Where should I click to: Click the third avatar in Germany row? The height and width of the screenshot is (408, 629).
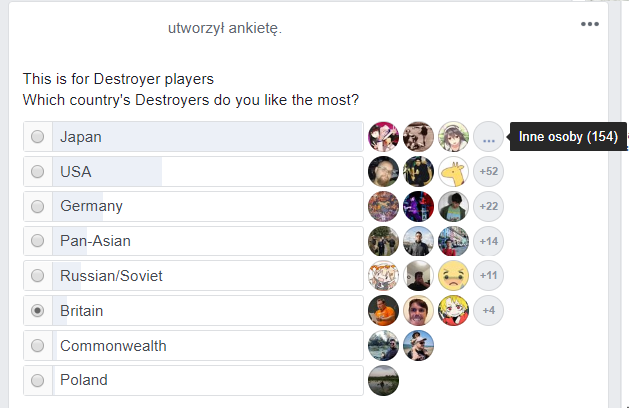pos(454,207)
